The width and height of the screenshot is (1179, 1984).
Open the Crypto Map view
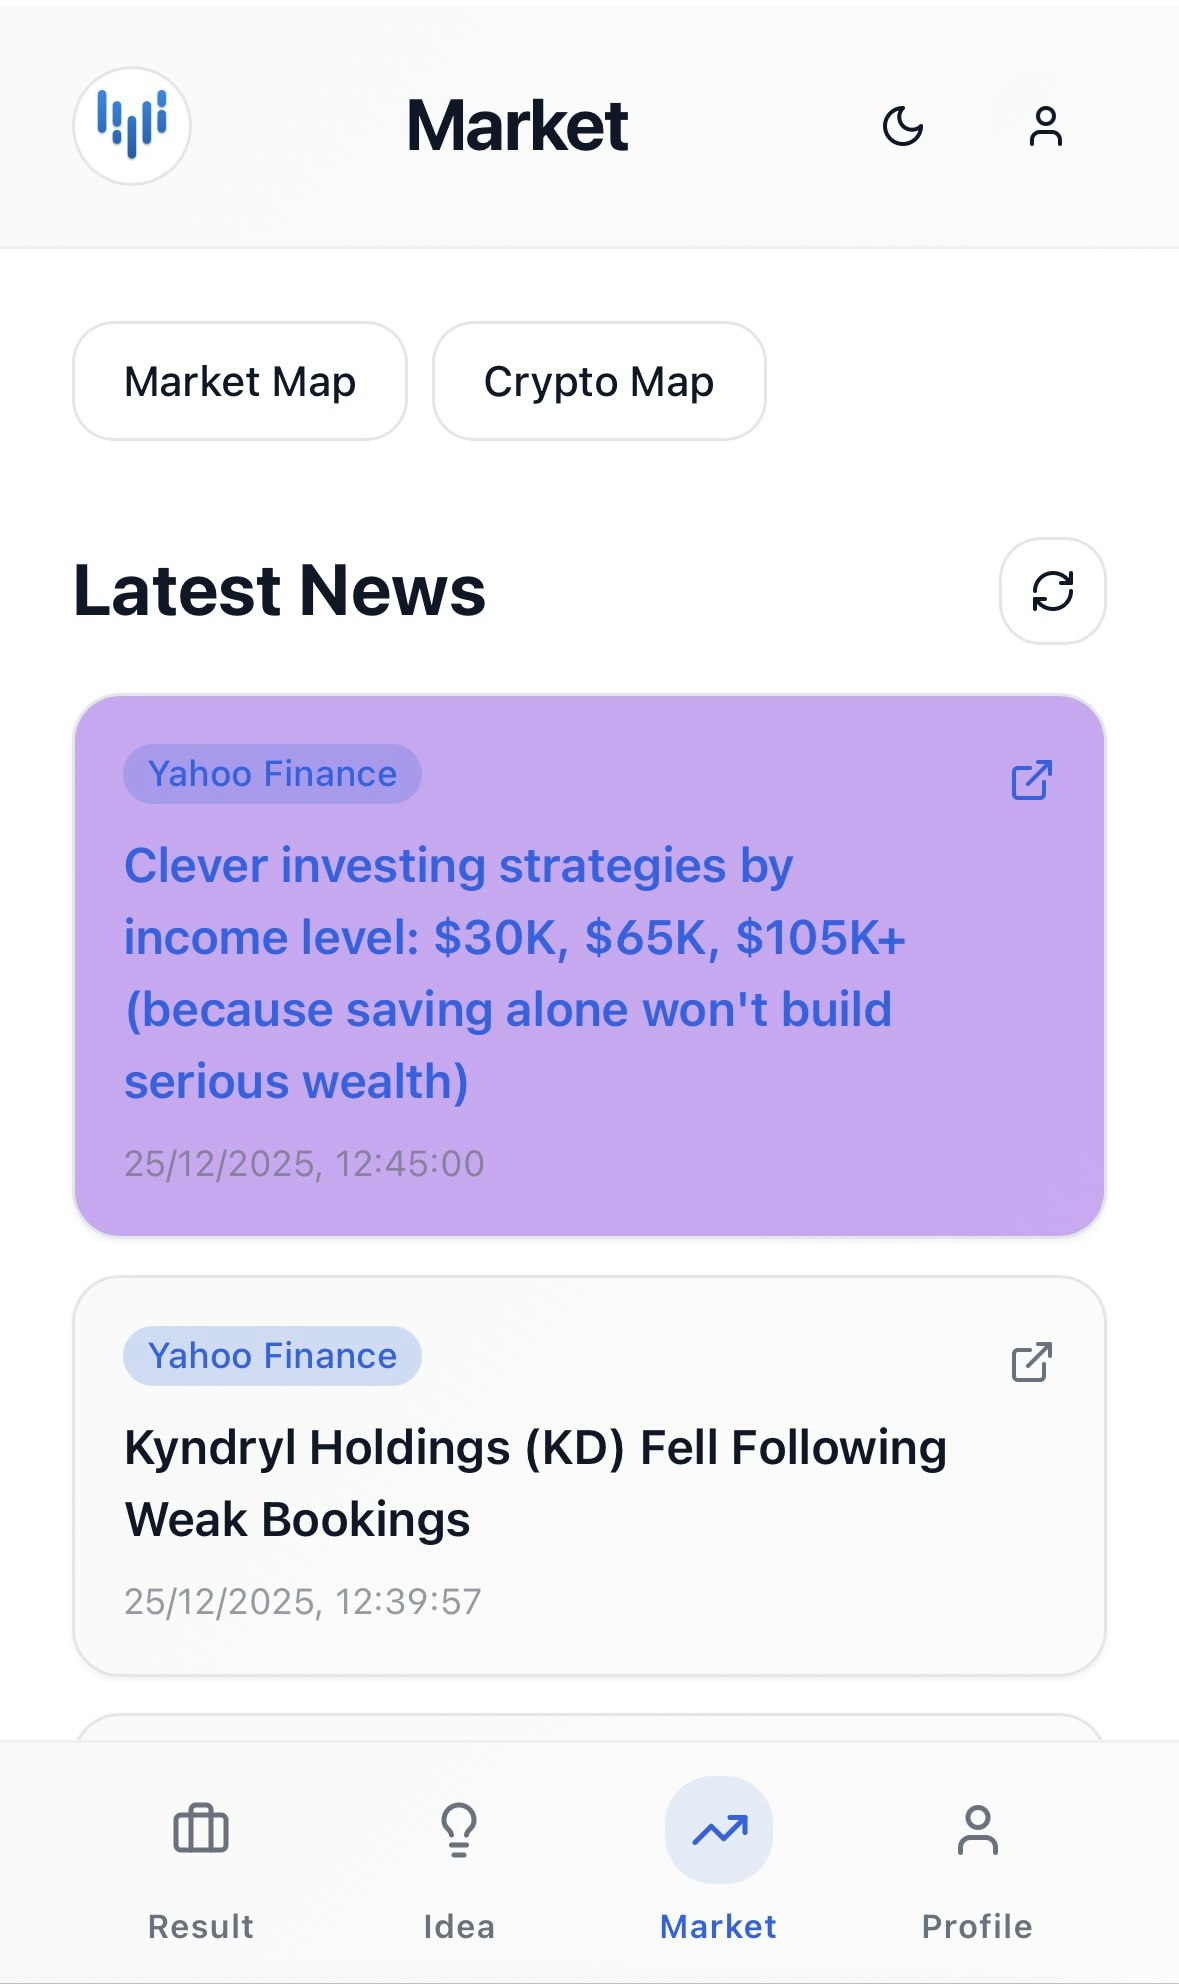click(598, 381)
